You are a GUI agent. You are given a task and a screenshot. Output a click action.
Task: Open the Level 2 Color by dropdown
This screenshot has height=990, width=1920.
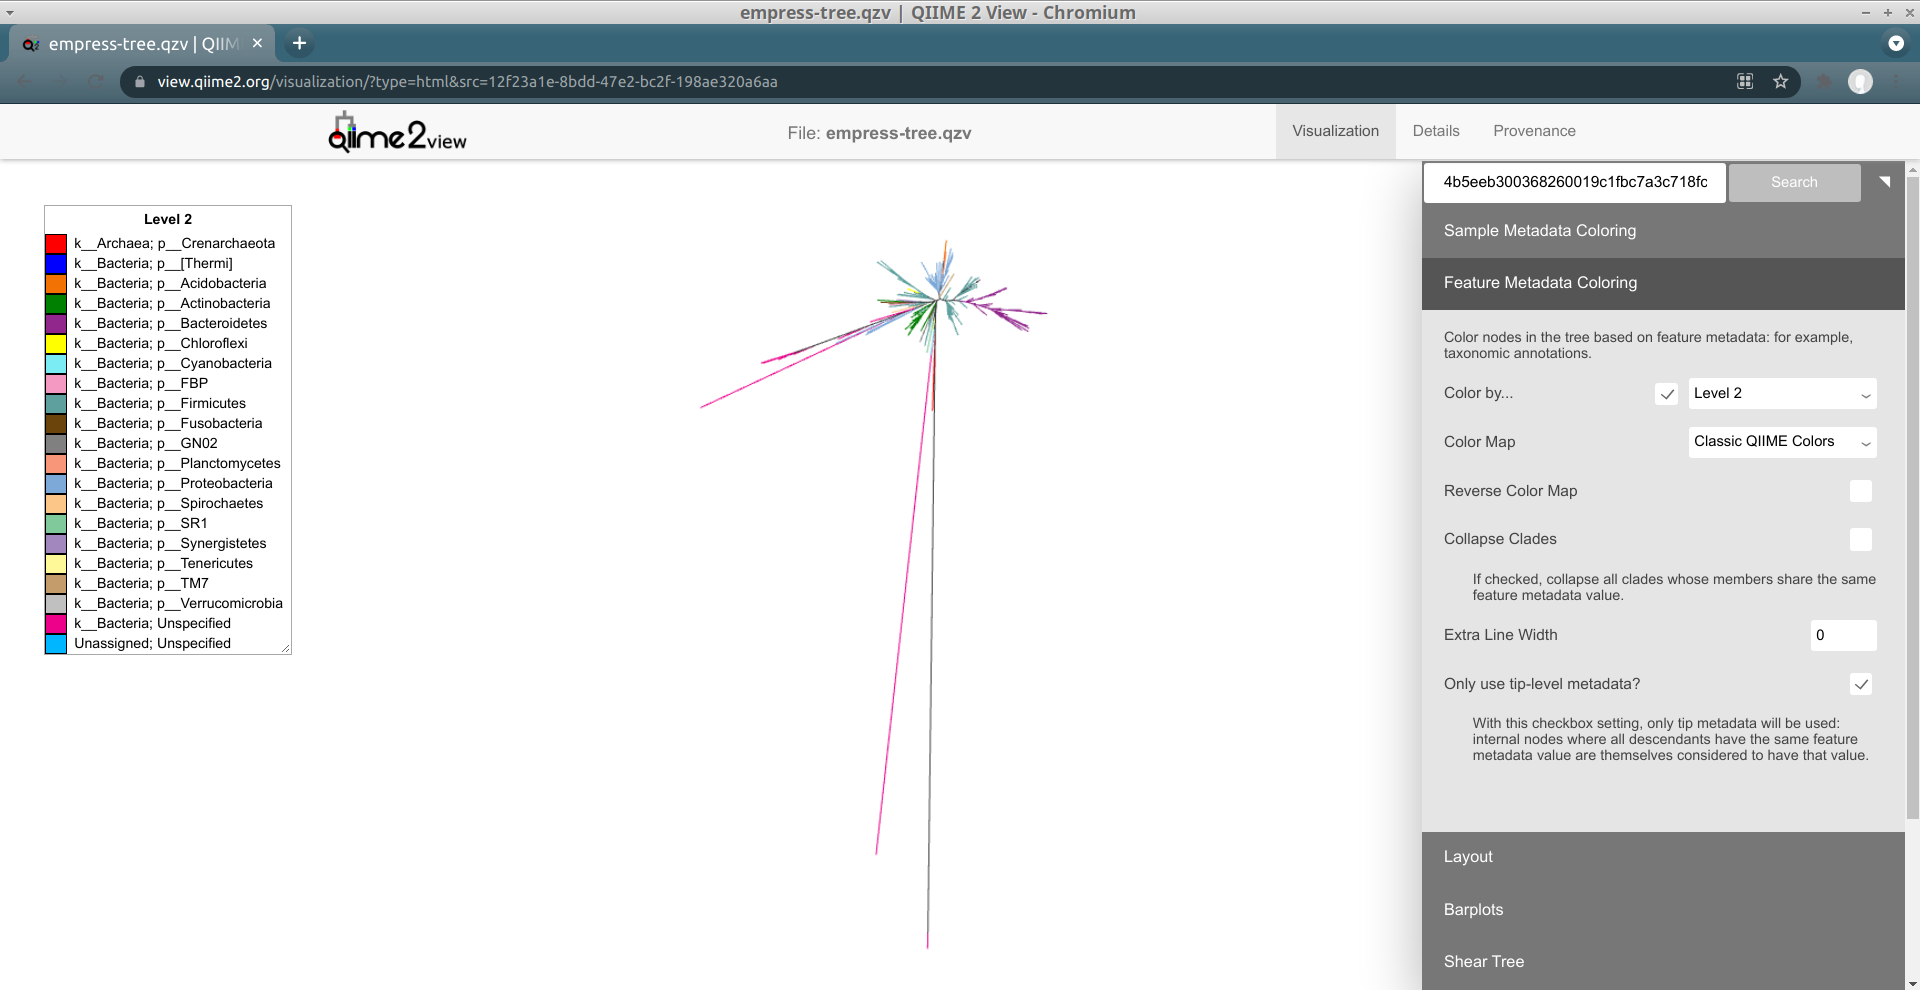point(1781,393)
